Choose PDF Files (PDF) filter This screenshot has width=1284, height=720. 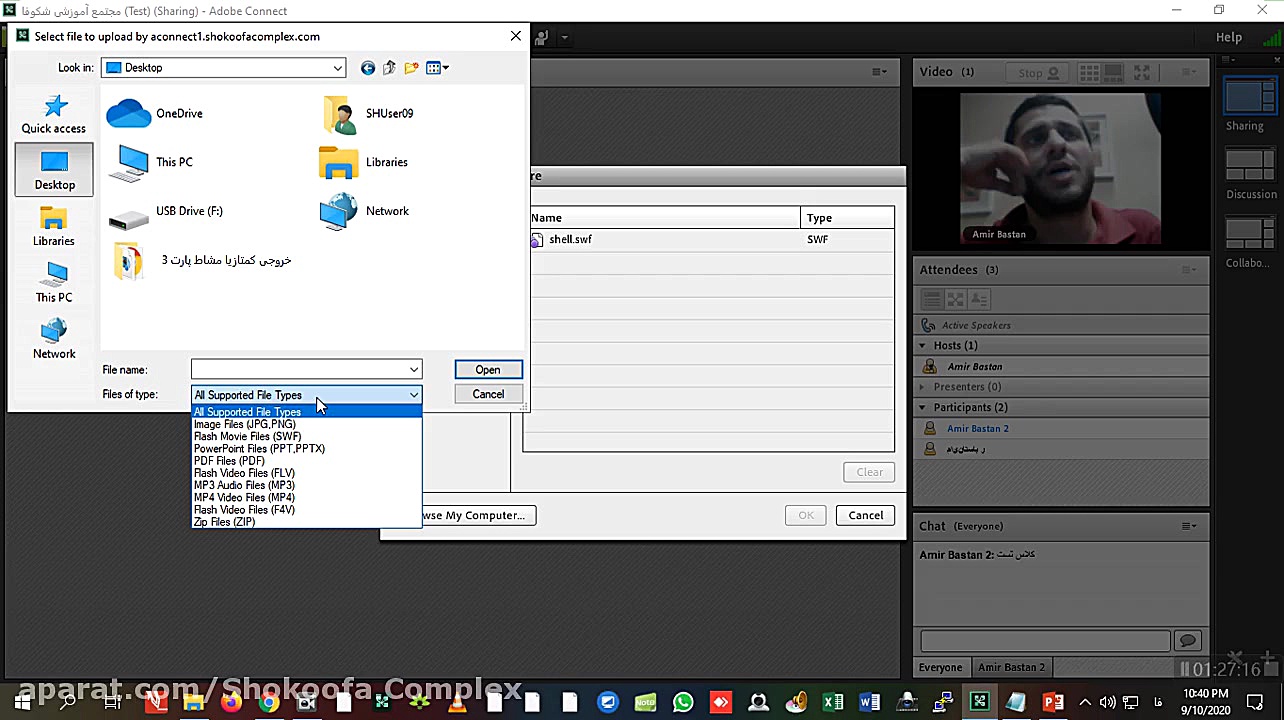tap(306, 461)
